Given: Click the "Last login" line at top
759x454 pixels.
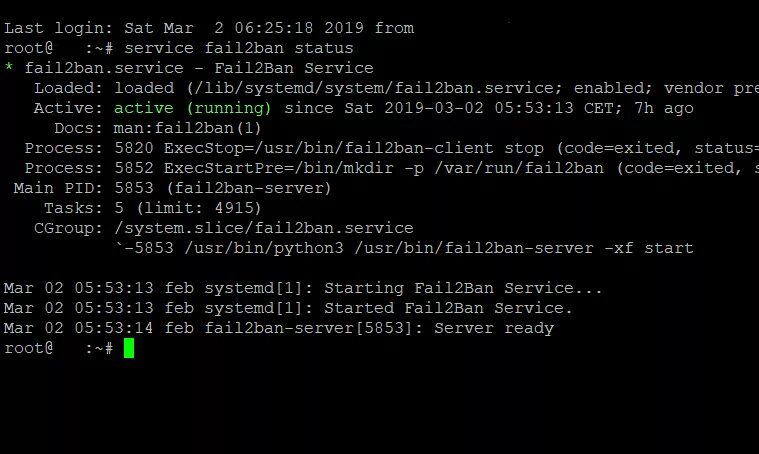Looking at the screenshot, I should [x=209, y=28].
